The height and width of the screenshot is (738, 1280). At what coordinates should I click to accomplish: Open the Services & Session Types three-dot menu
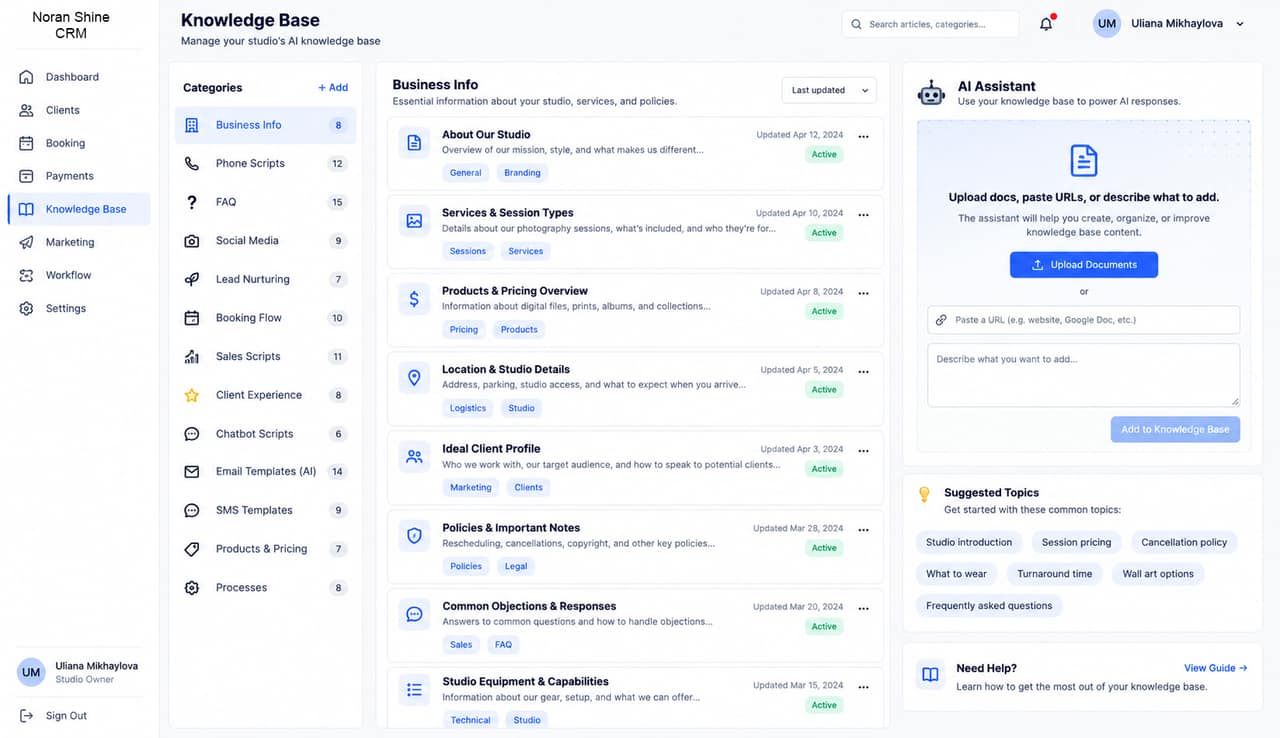click(x=863, y=215)
